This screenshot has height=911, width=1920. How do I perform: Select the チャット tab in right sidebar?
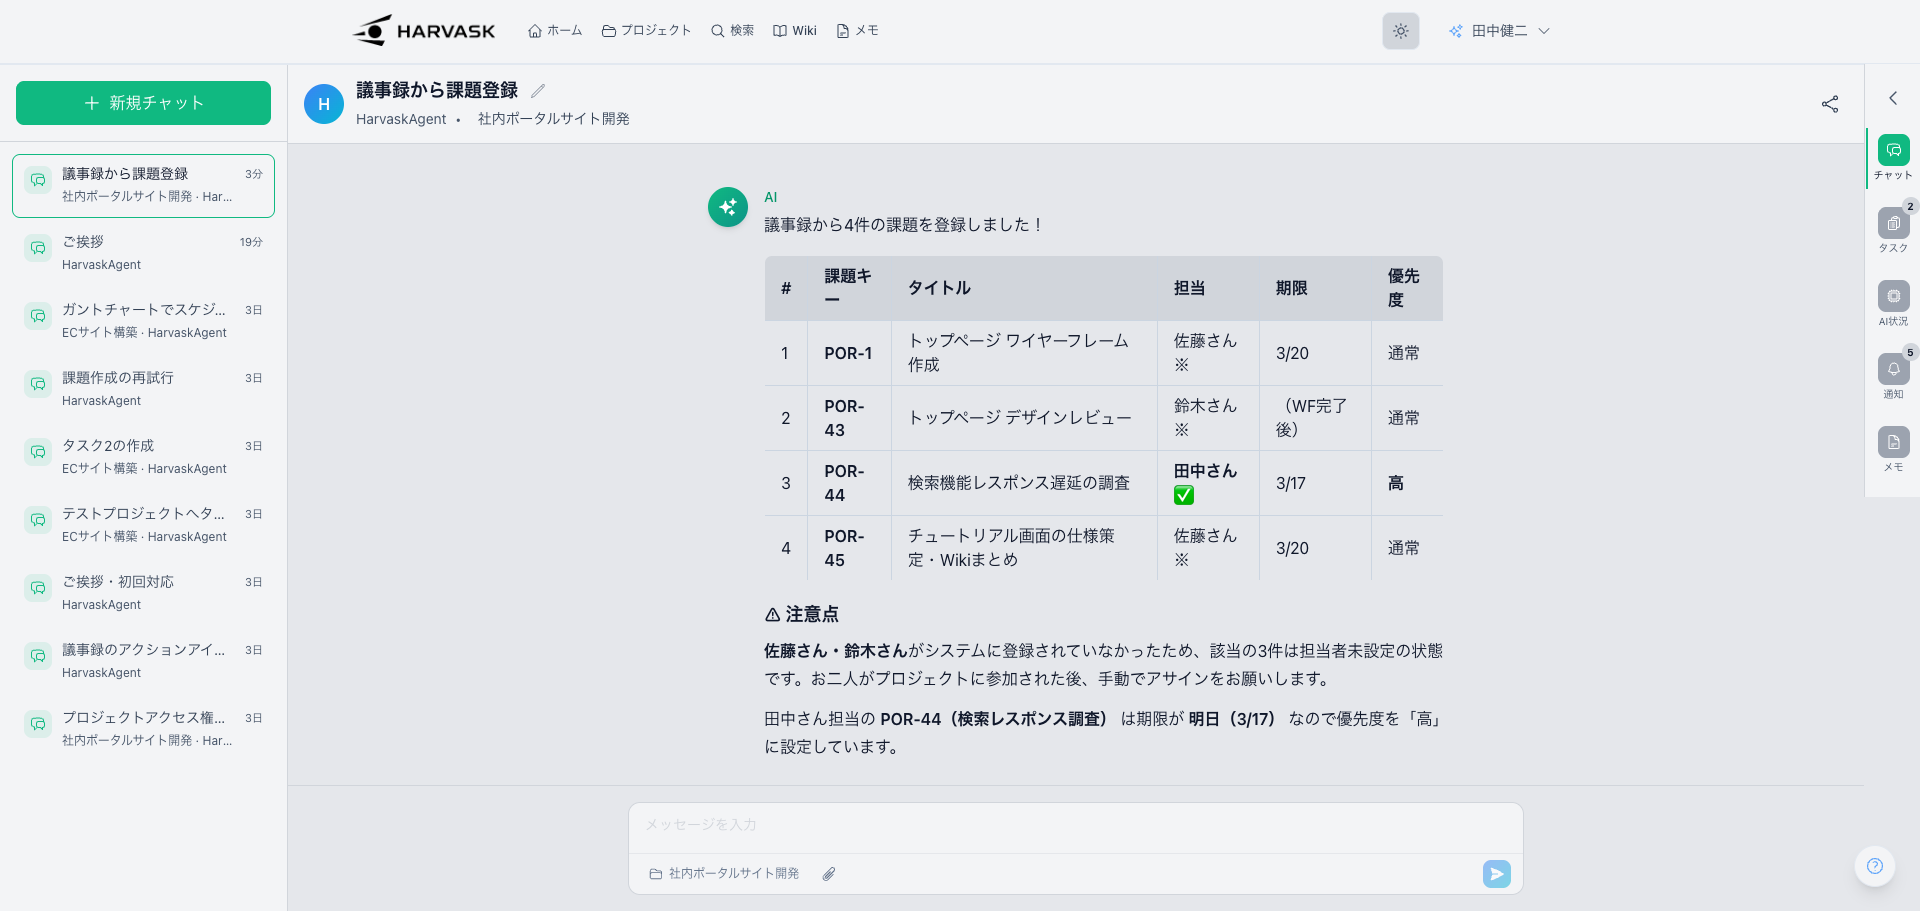(x=1893, y=151)
